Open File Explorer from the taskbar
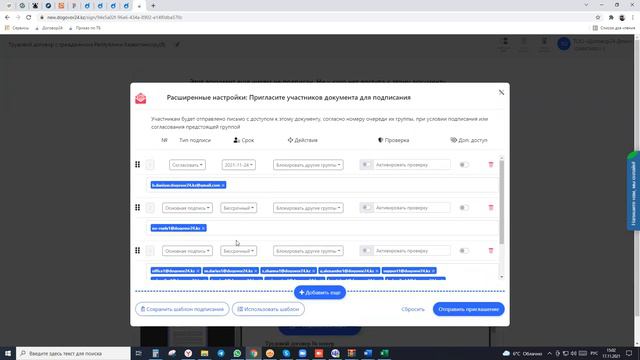This screenshot has width=640, height=360. click(x=204, y=353)
